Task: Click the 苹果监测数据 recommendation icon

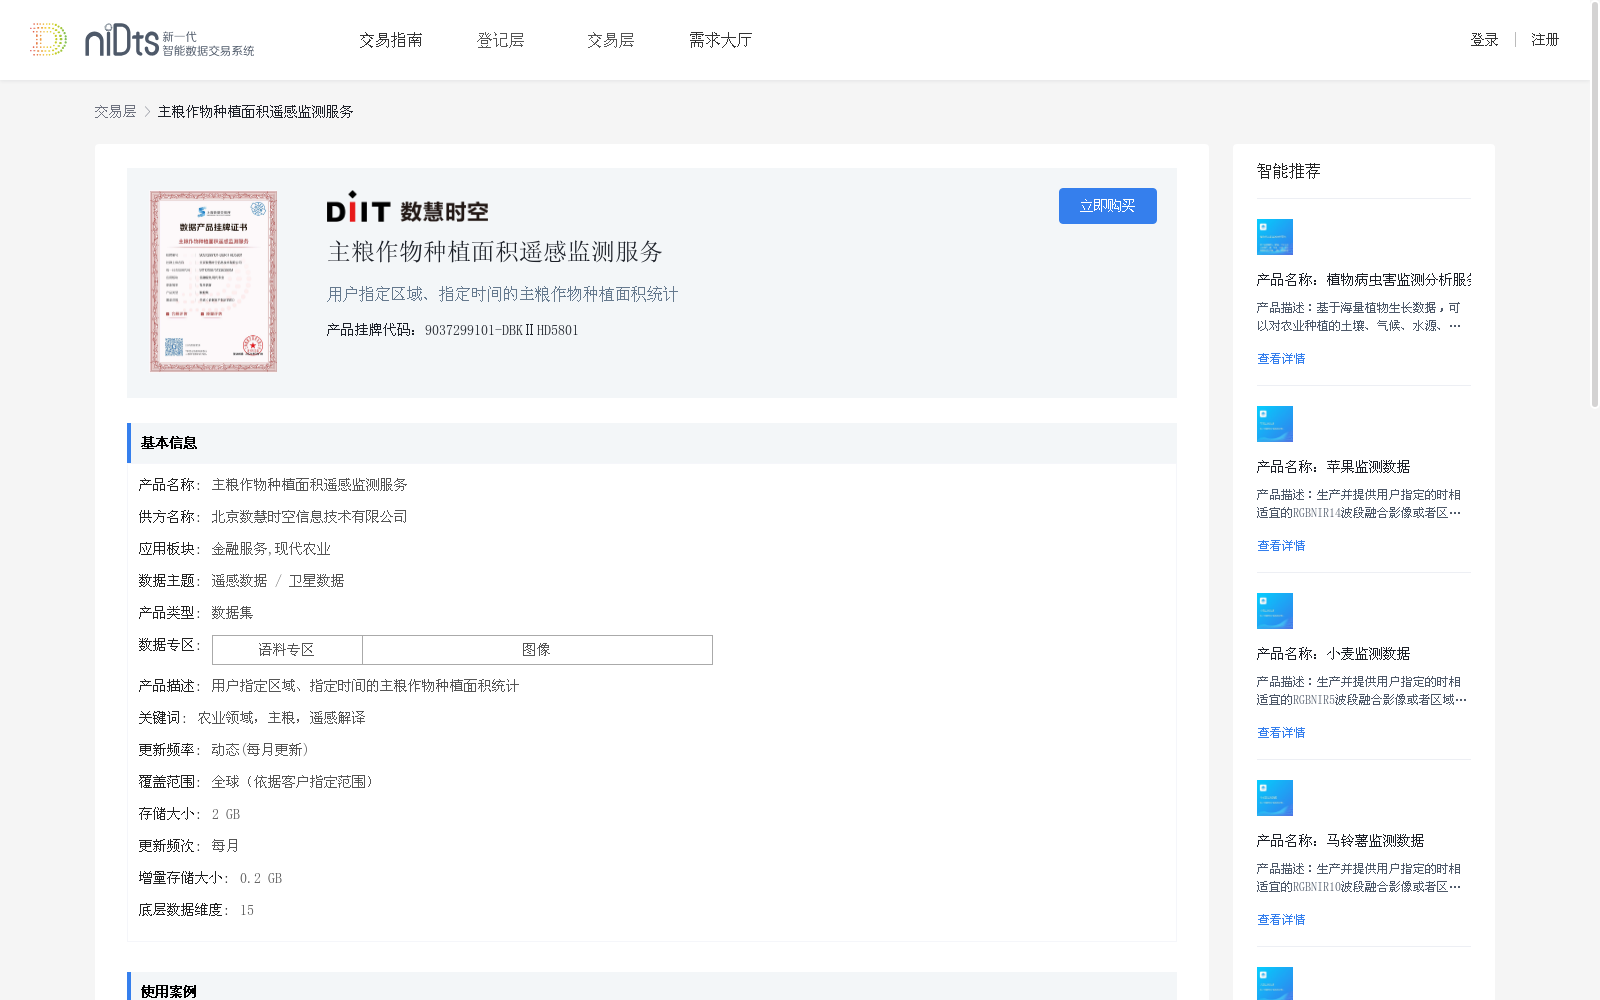Action: (1275, 424)
